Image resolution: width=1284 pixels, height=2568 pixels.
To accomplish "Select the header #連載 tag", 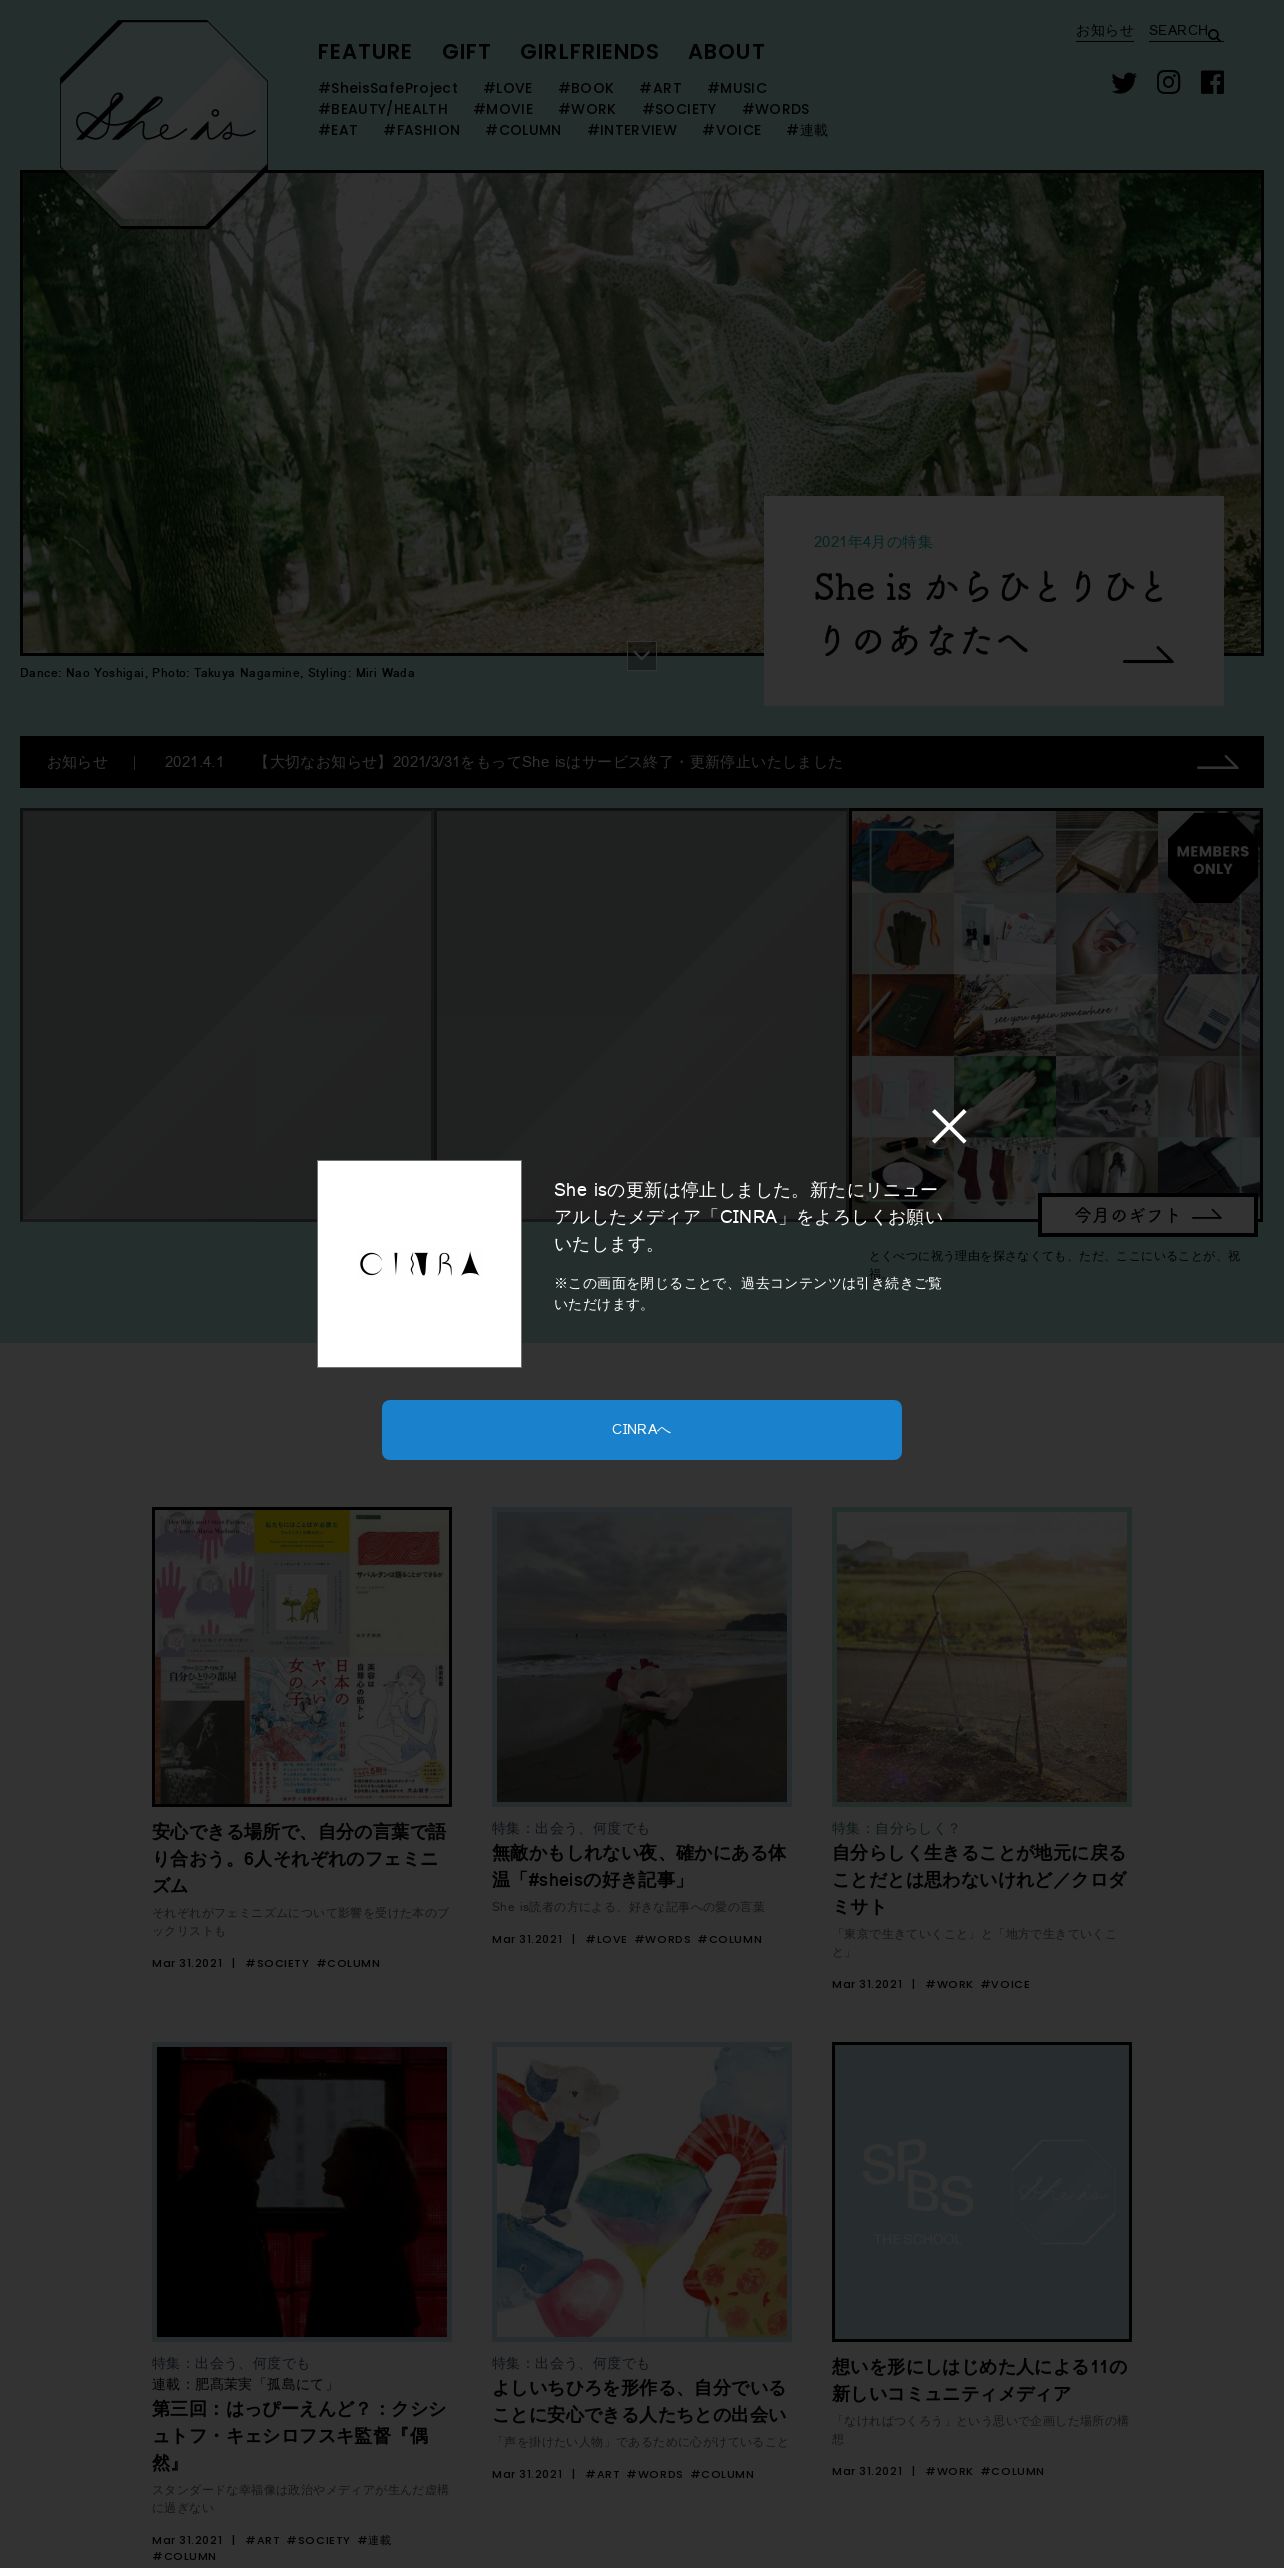I will coord(807,130).
